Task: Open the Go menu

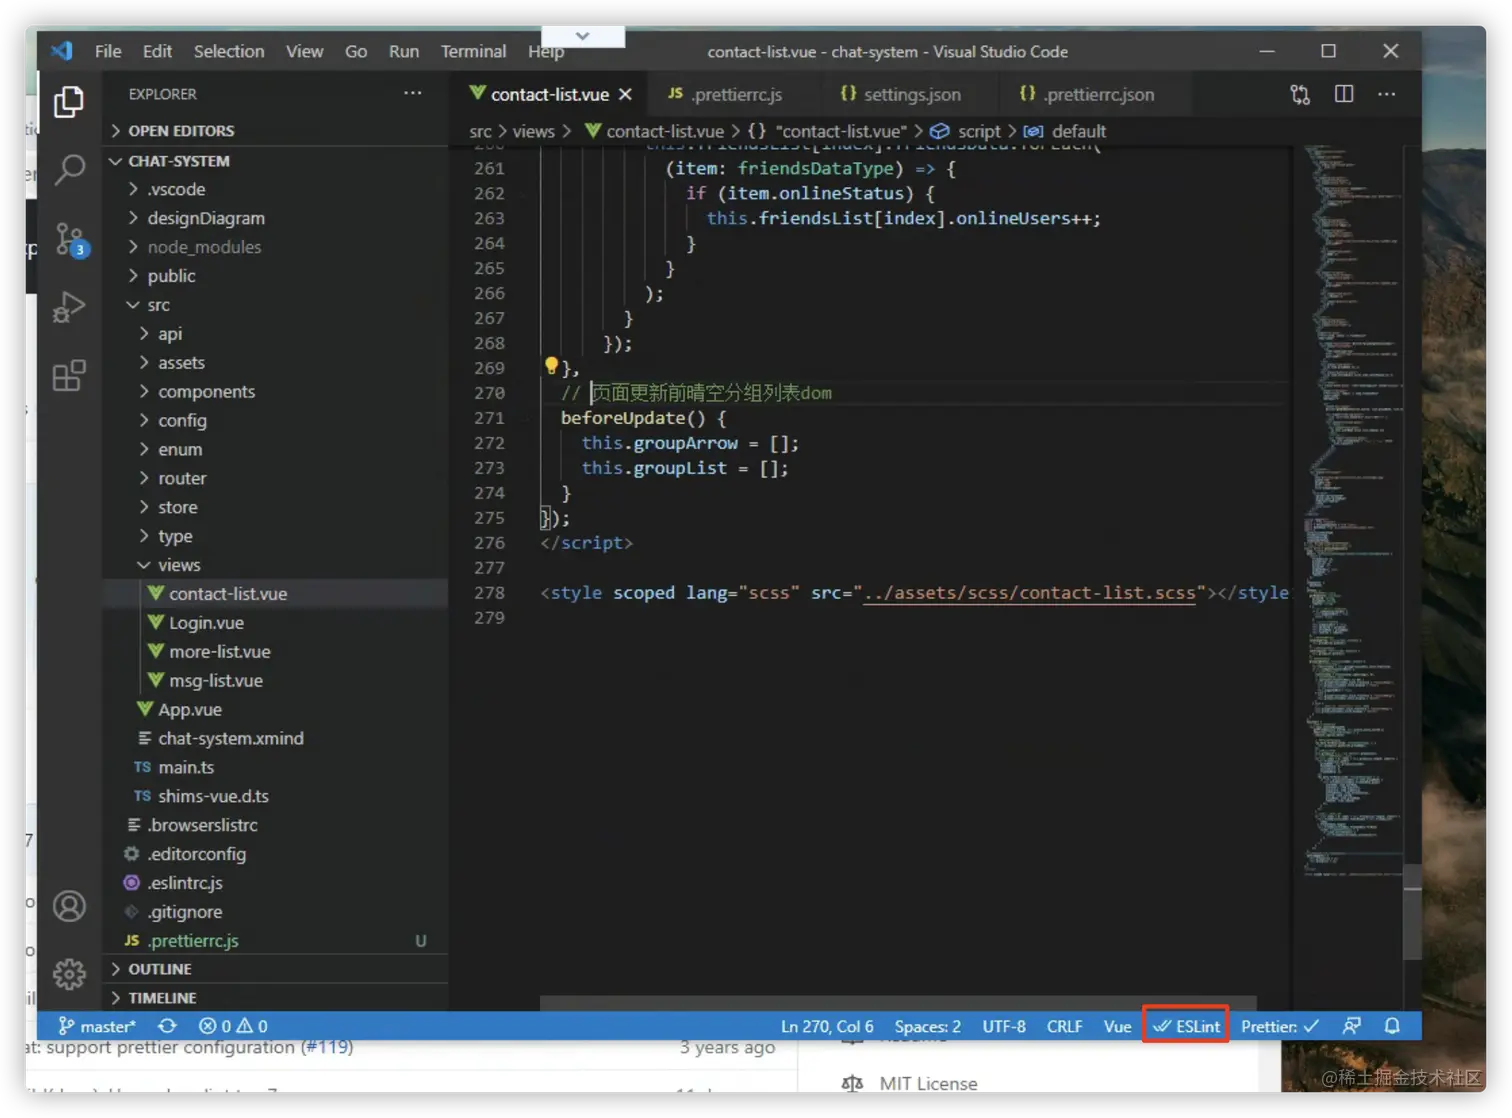Action: [x=356, y=51]
